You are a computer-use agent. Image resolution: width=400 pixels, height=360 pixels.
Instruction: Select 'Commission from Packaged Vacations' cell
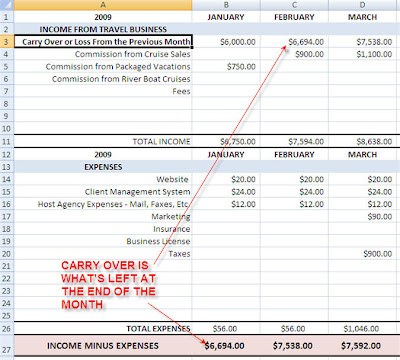click(103, 67)
